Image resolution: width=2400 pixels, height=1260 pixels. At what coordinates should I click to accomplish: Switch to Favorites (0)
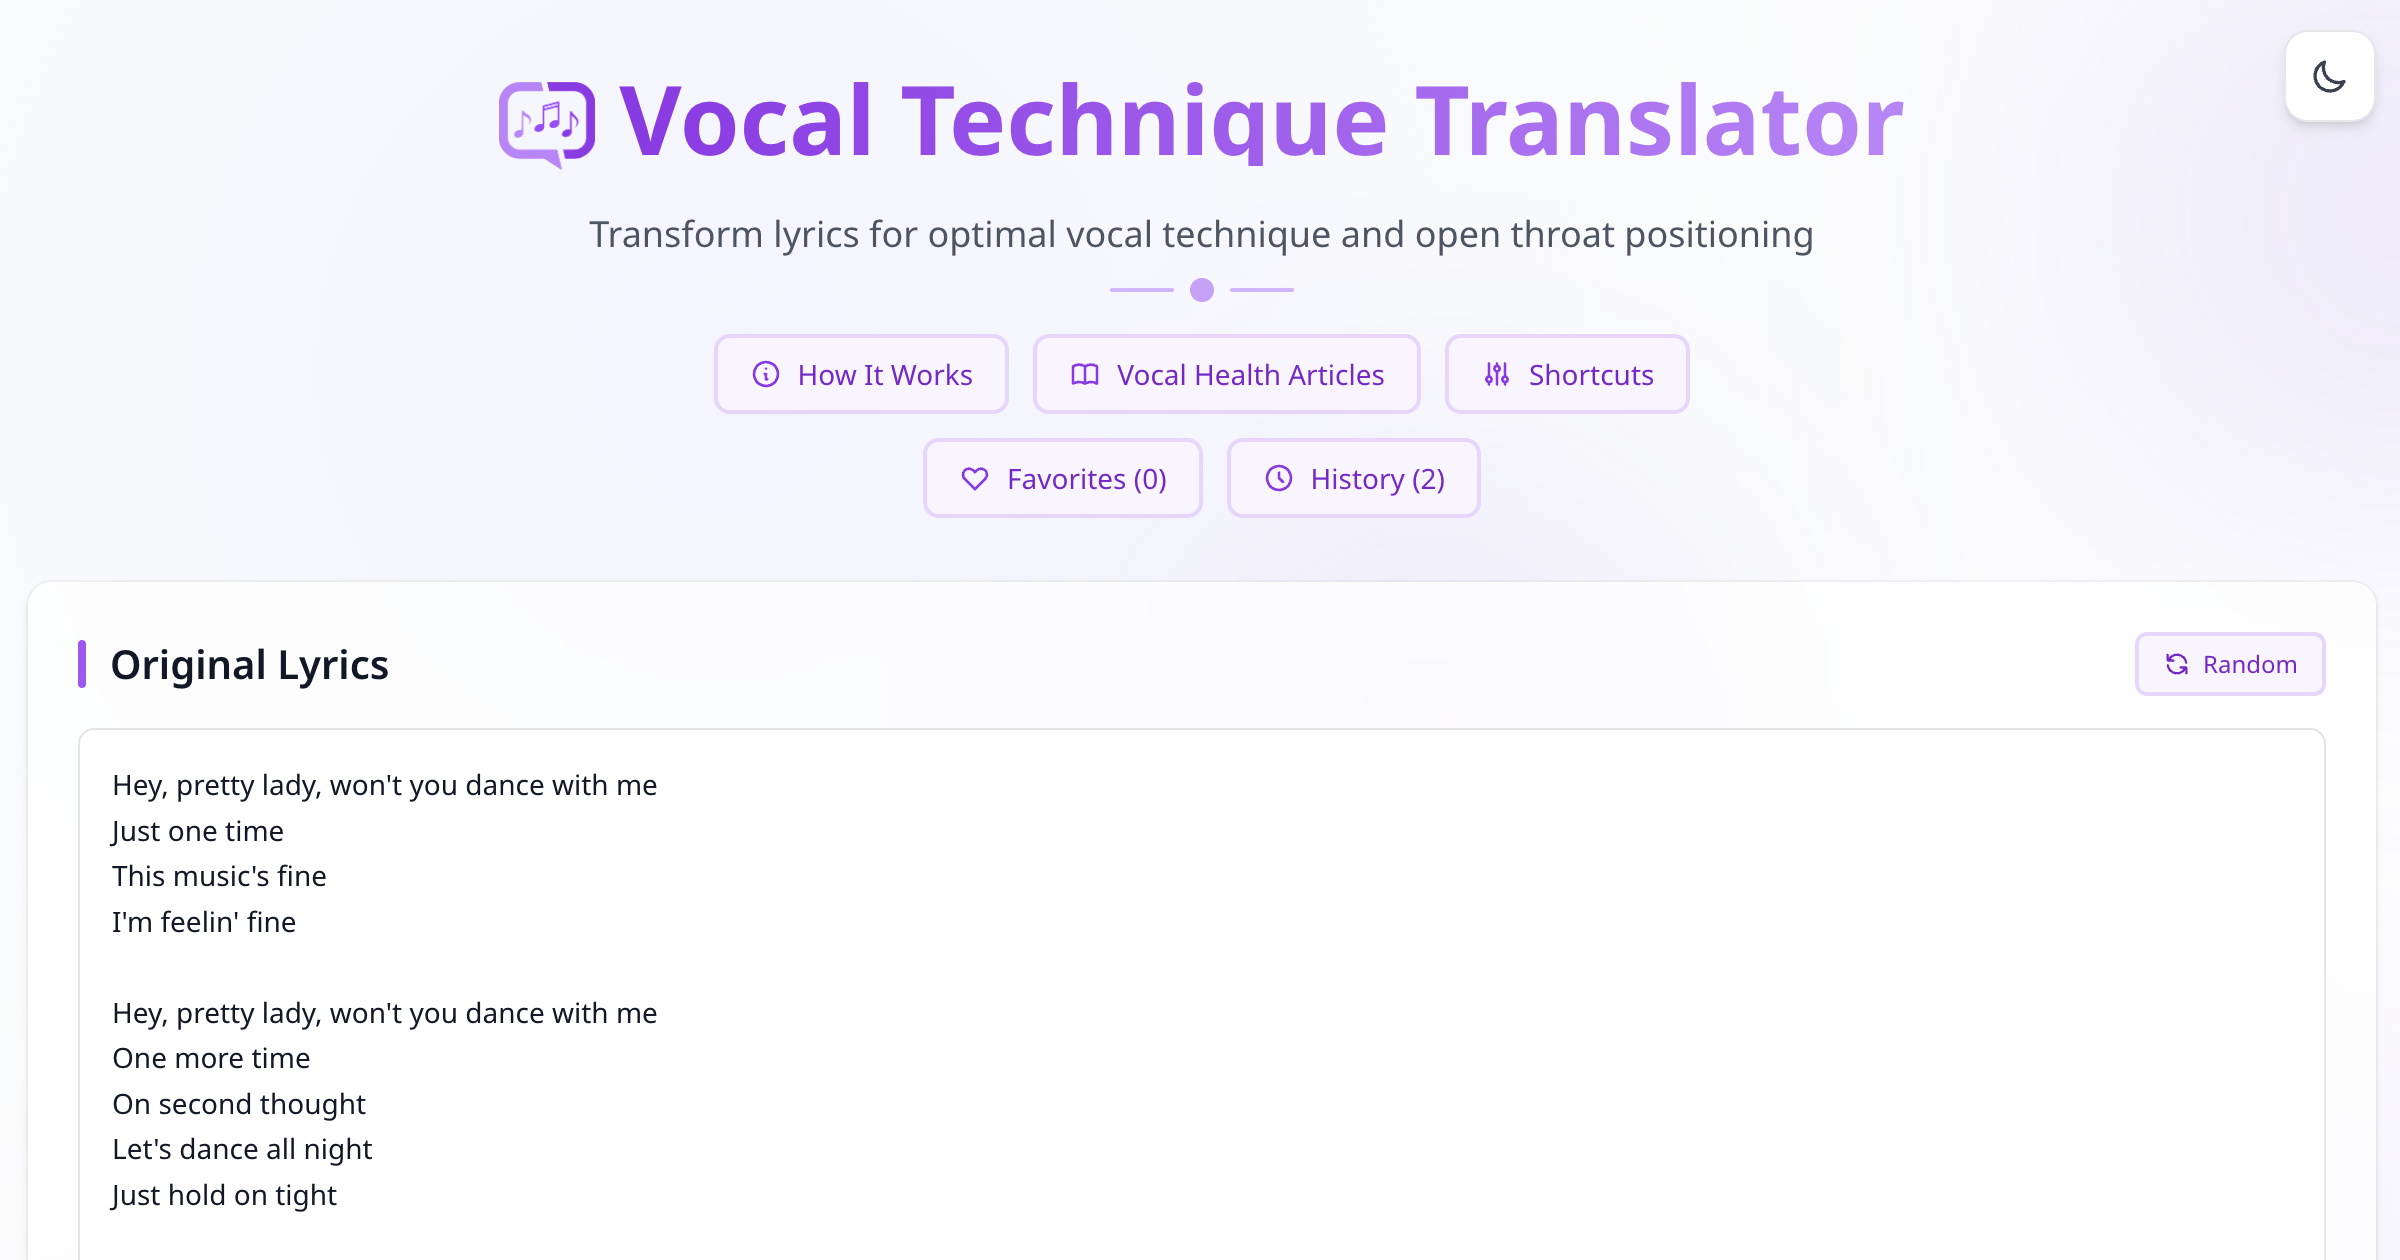(1062, 478)
